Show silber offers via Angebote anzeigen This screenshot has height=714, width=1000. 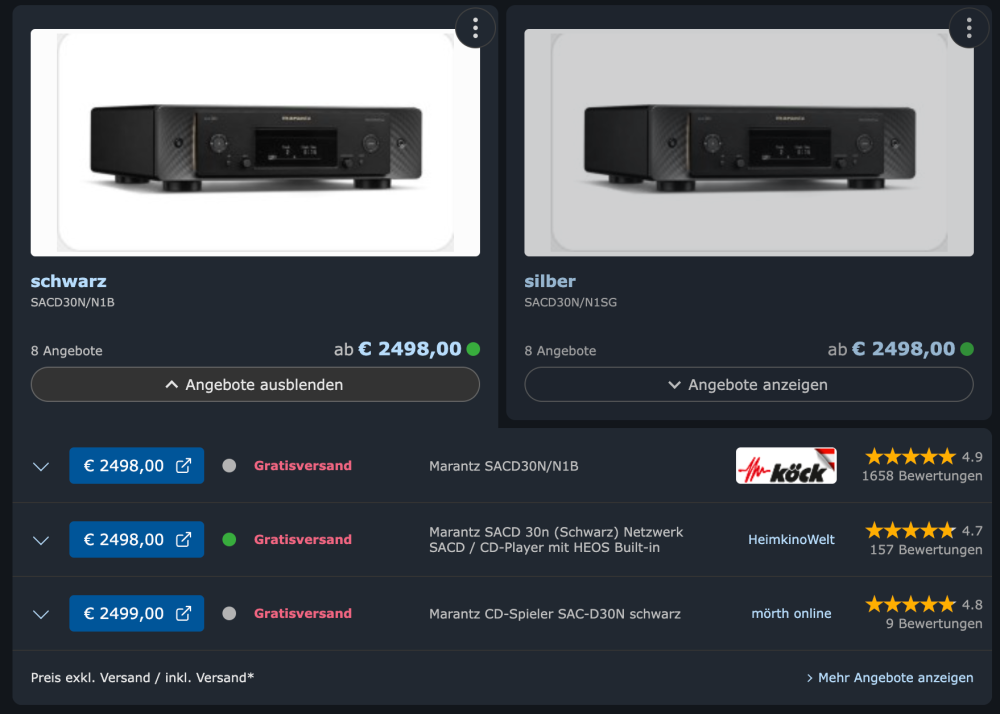click(x=748, y=385)
